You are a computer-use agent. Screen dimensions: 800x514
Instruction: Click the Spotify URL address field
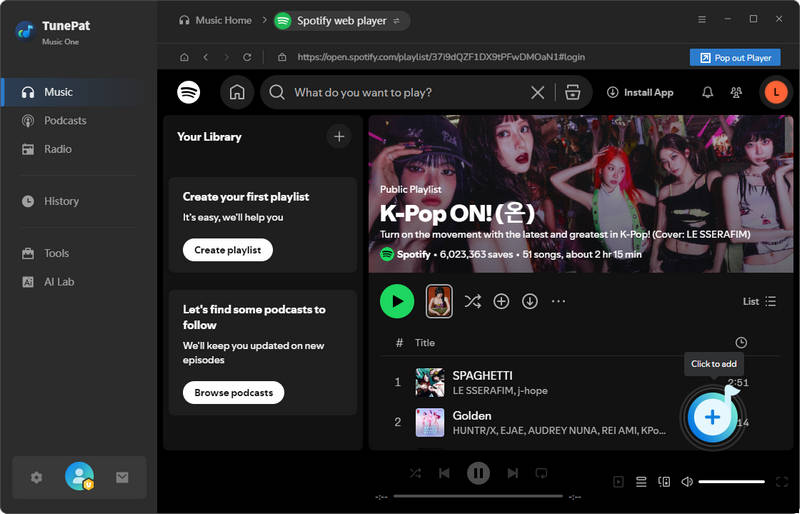441,57
